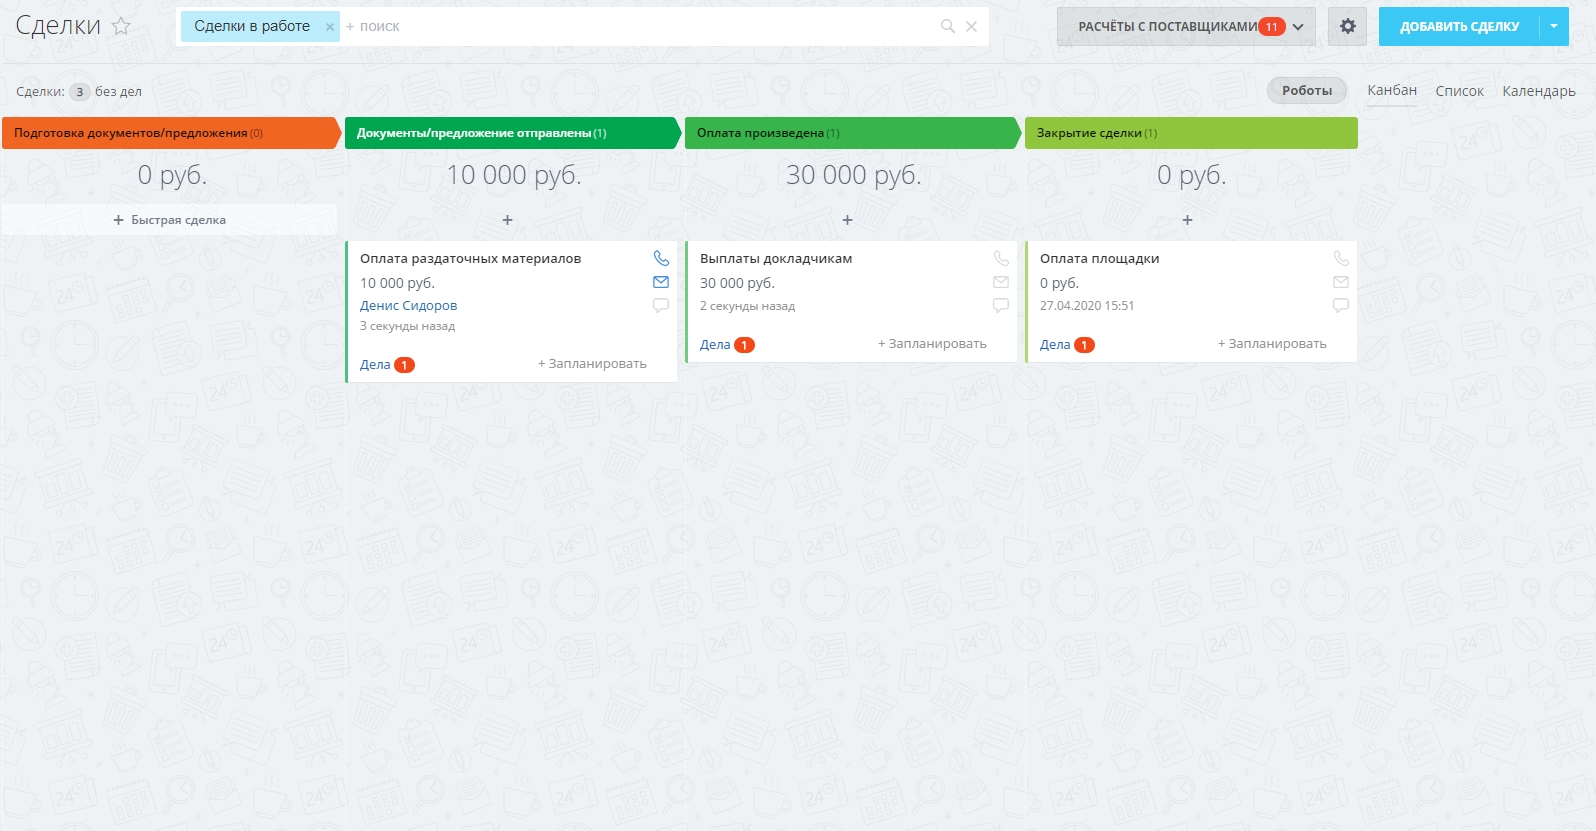
Task: Open arrow dropdown beside Добавить сделку
Action: tap(1553, 26)
